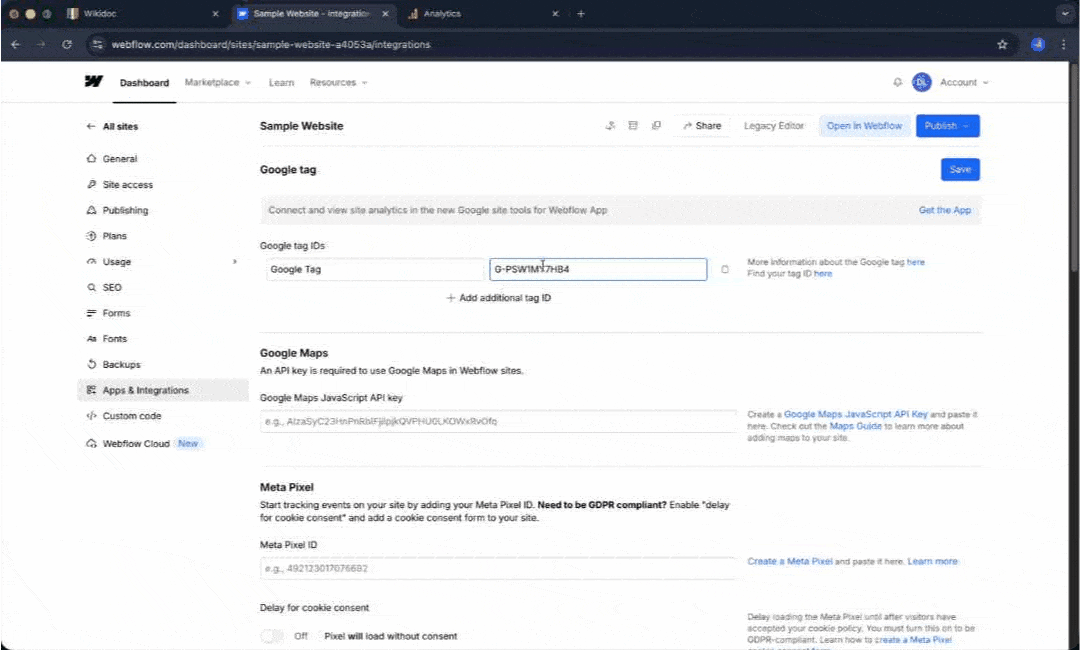Open the browser tab list chevron
The height and width of the screenshot is (650, 1080).
point(1065,13)
